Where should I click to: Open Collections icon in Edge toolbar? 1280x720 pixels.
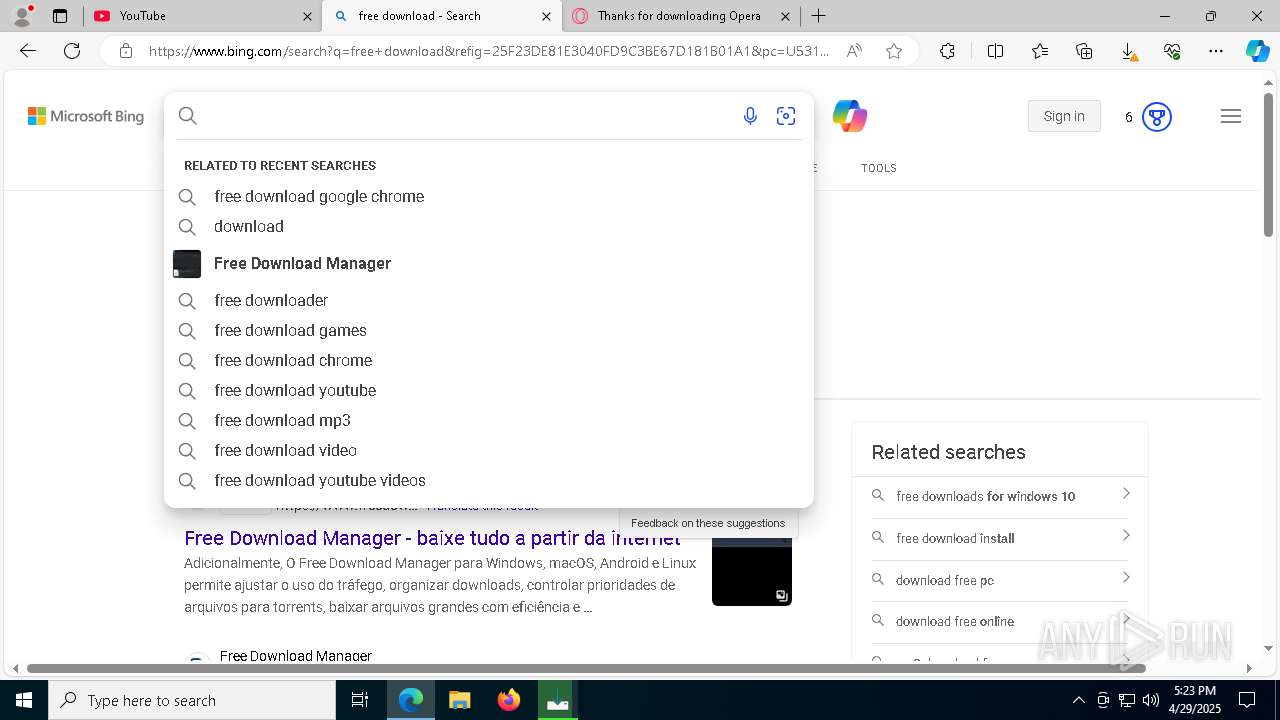click(1084, 51)
